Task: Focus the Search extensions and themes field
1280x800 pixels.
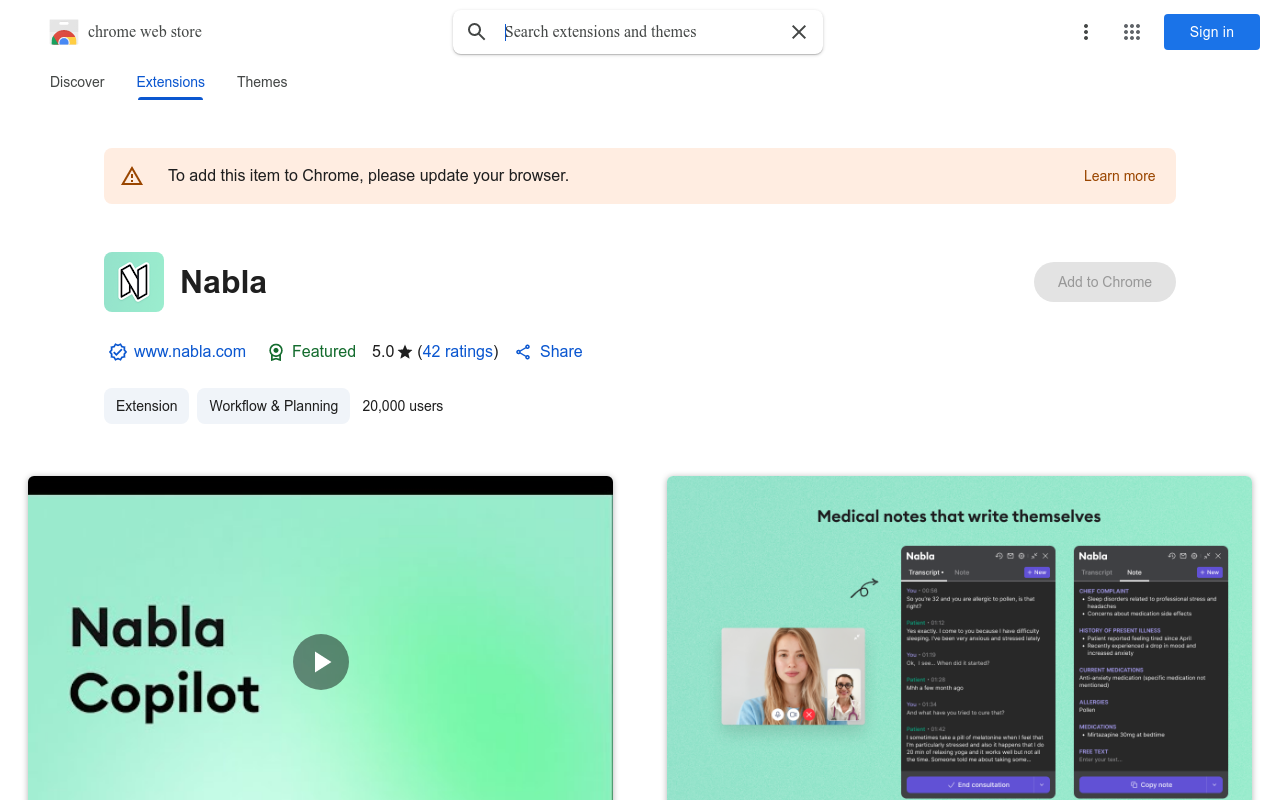Action: coord(640,32)
